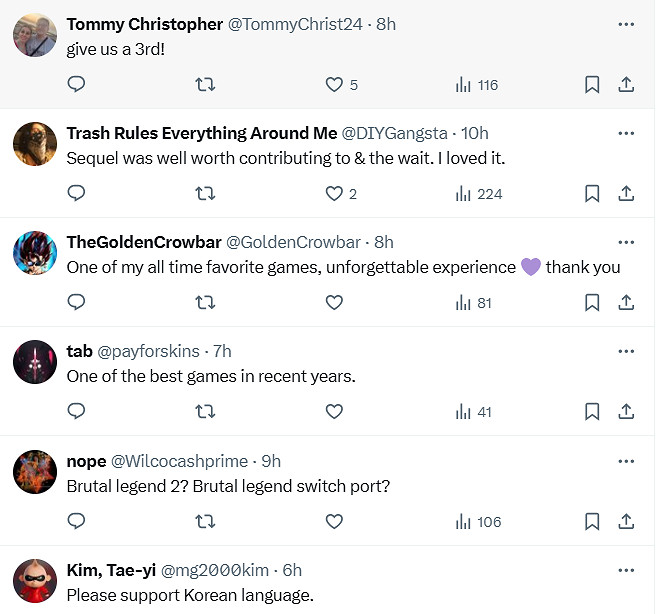The height and width of the screenshot is (614, 664).
Task: Open more options on nope's tweet
Action: tap(627, 461)
